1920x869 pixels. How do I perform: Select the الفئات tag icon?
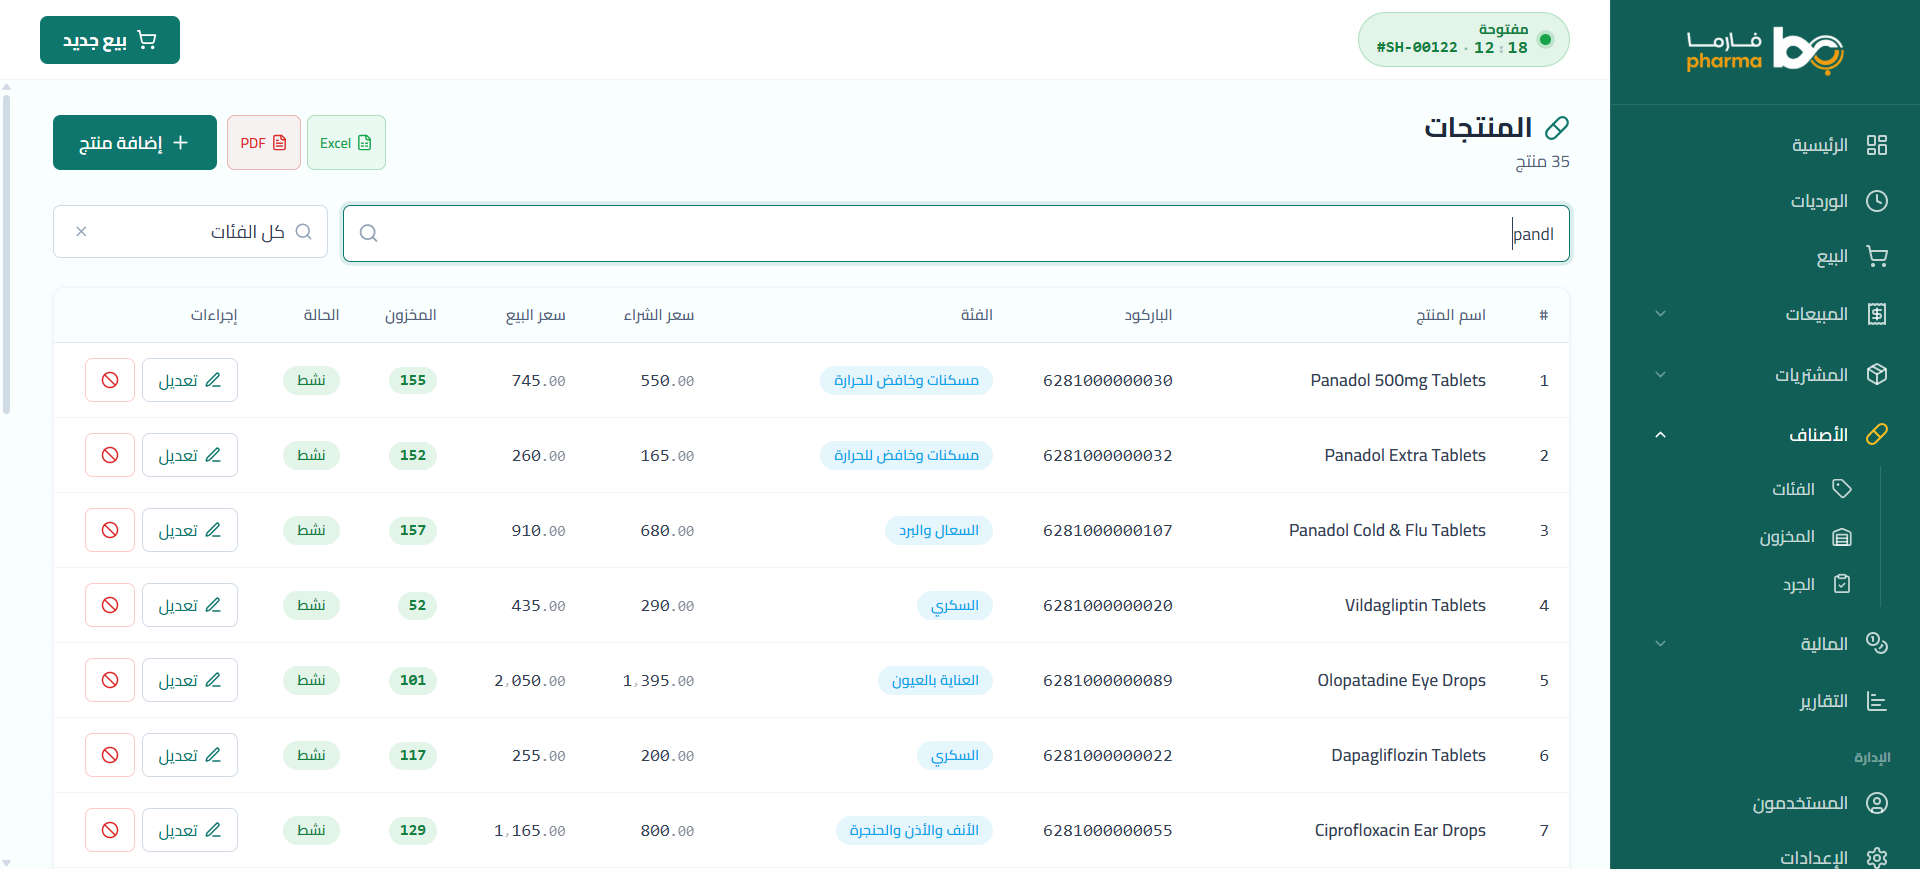click(1842, 488)
